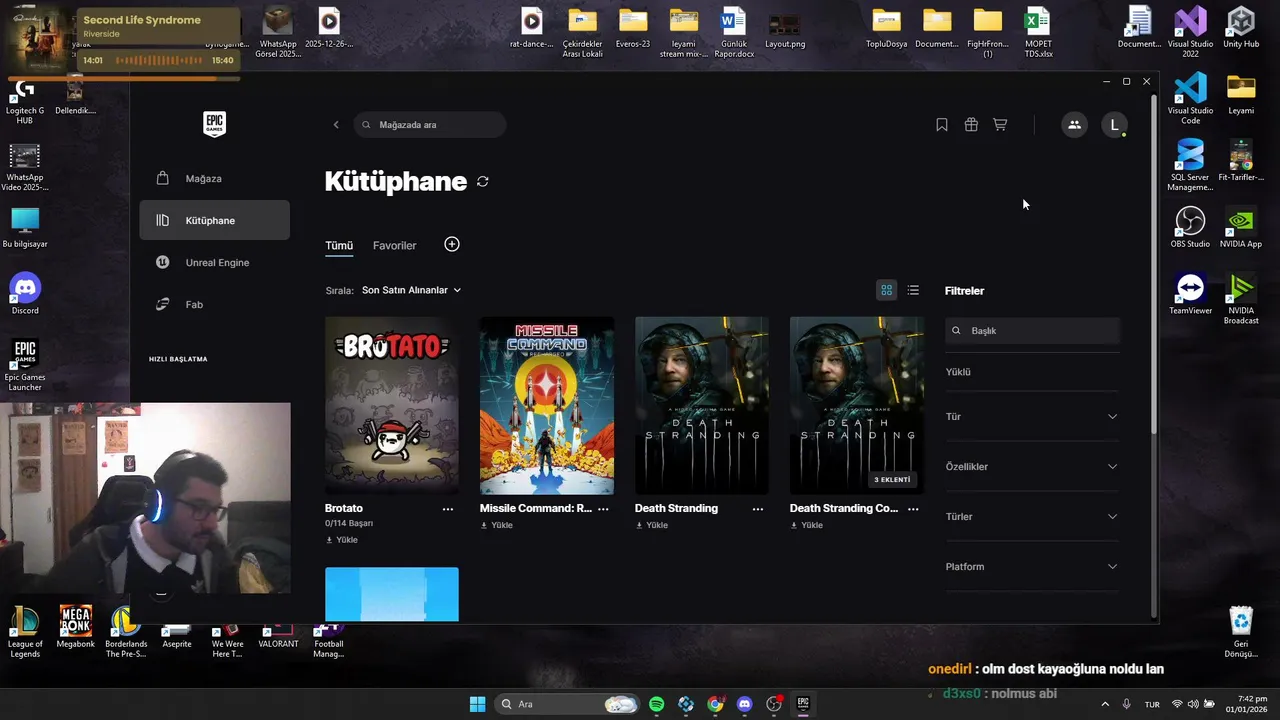This screenshot has height=720, width=1280.
Task: Add a new collection with plus icon
Action: 452,244
